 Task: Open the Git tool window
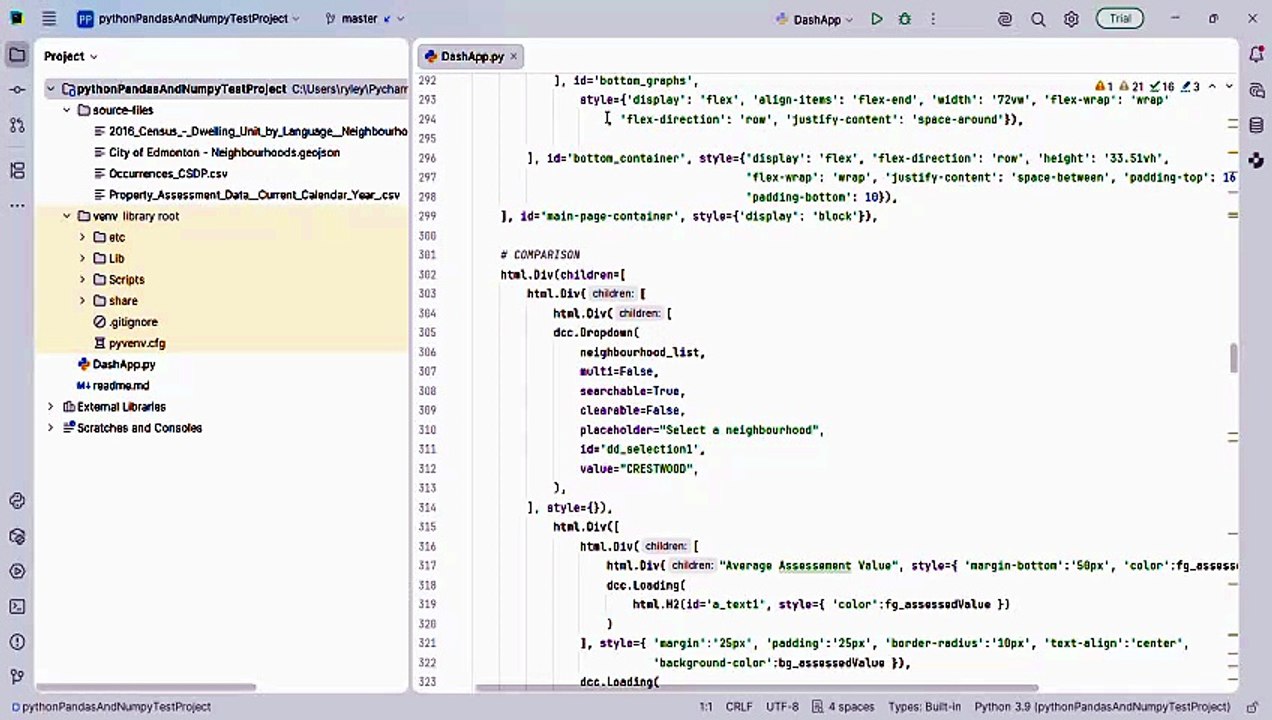tap(17, 676)
